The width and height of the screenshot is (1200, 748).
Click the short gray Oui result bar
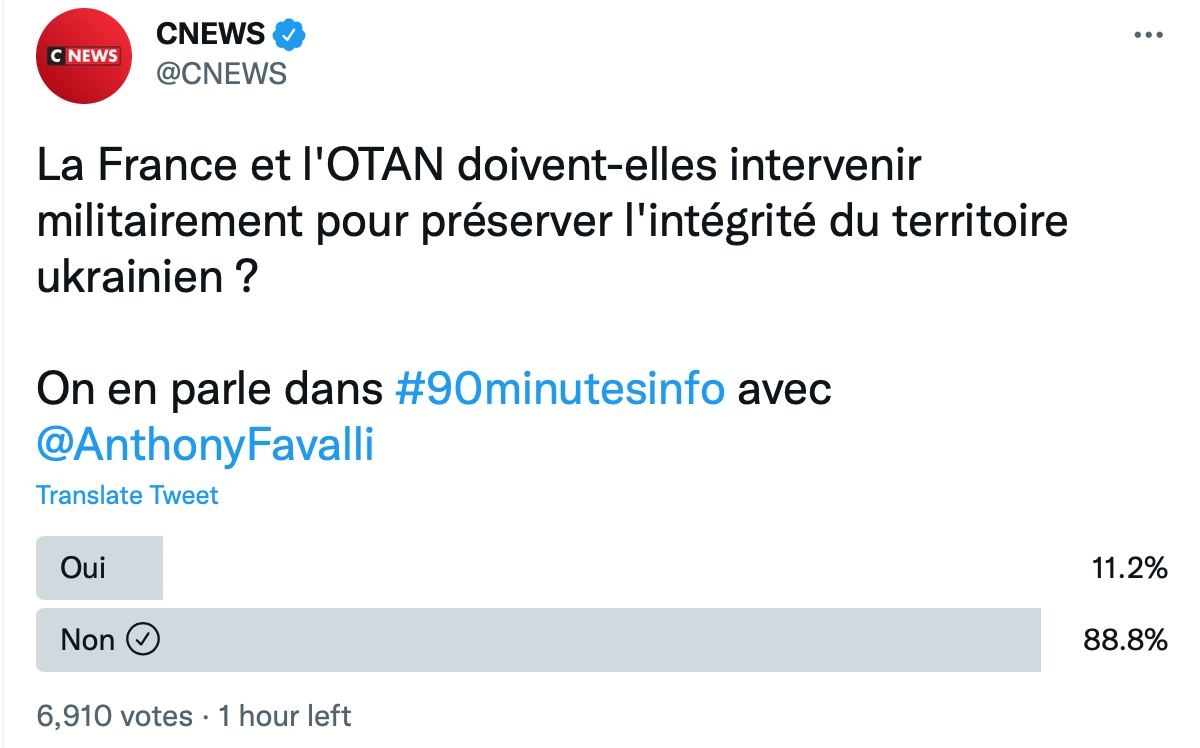coord(100,568)
